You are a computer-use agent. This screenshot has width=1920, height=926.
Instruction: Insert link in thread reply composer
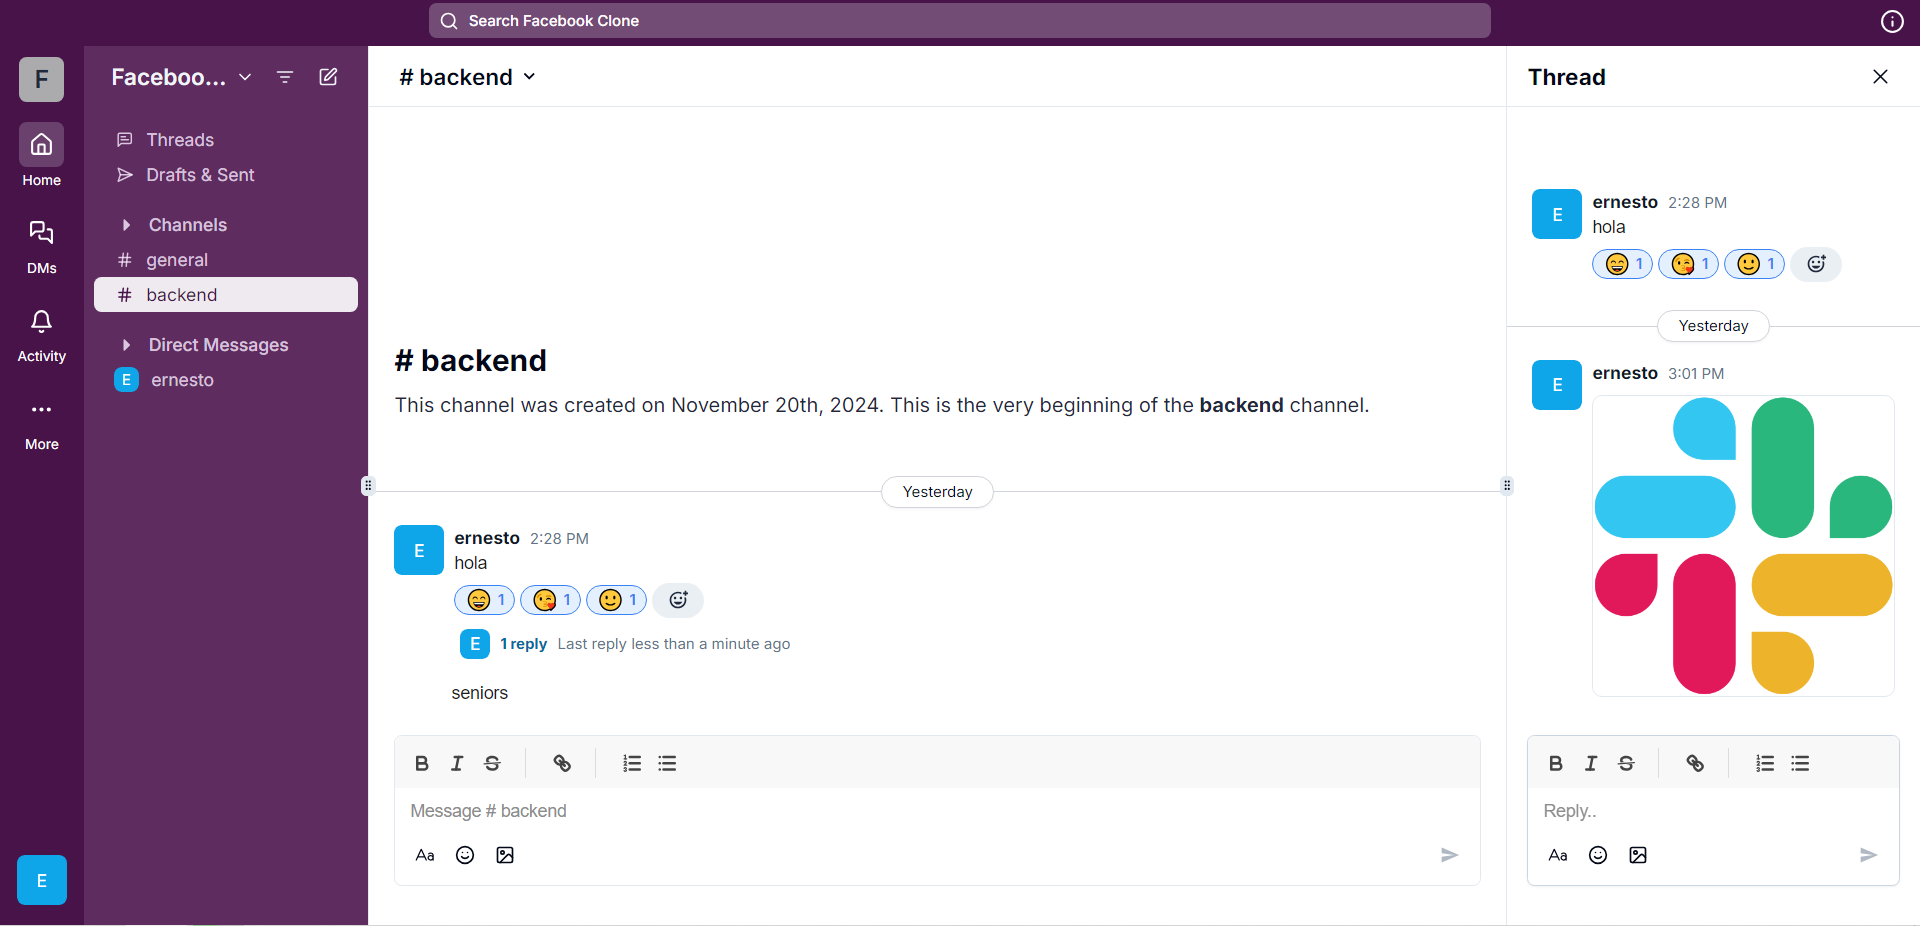[1695, 763]
